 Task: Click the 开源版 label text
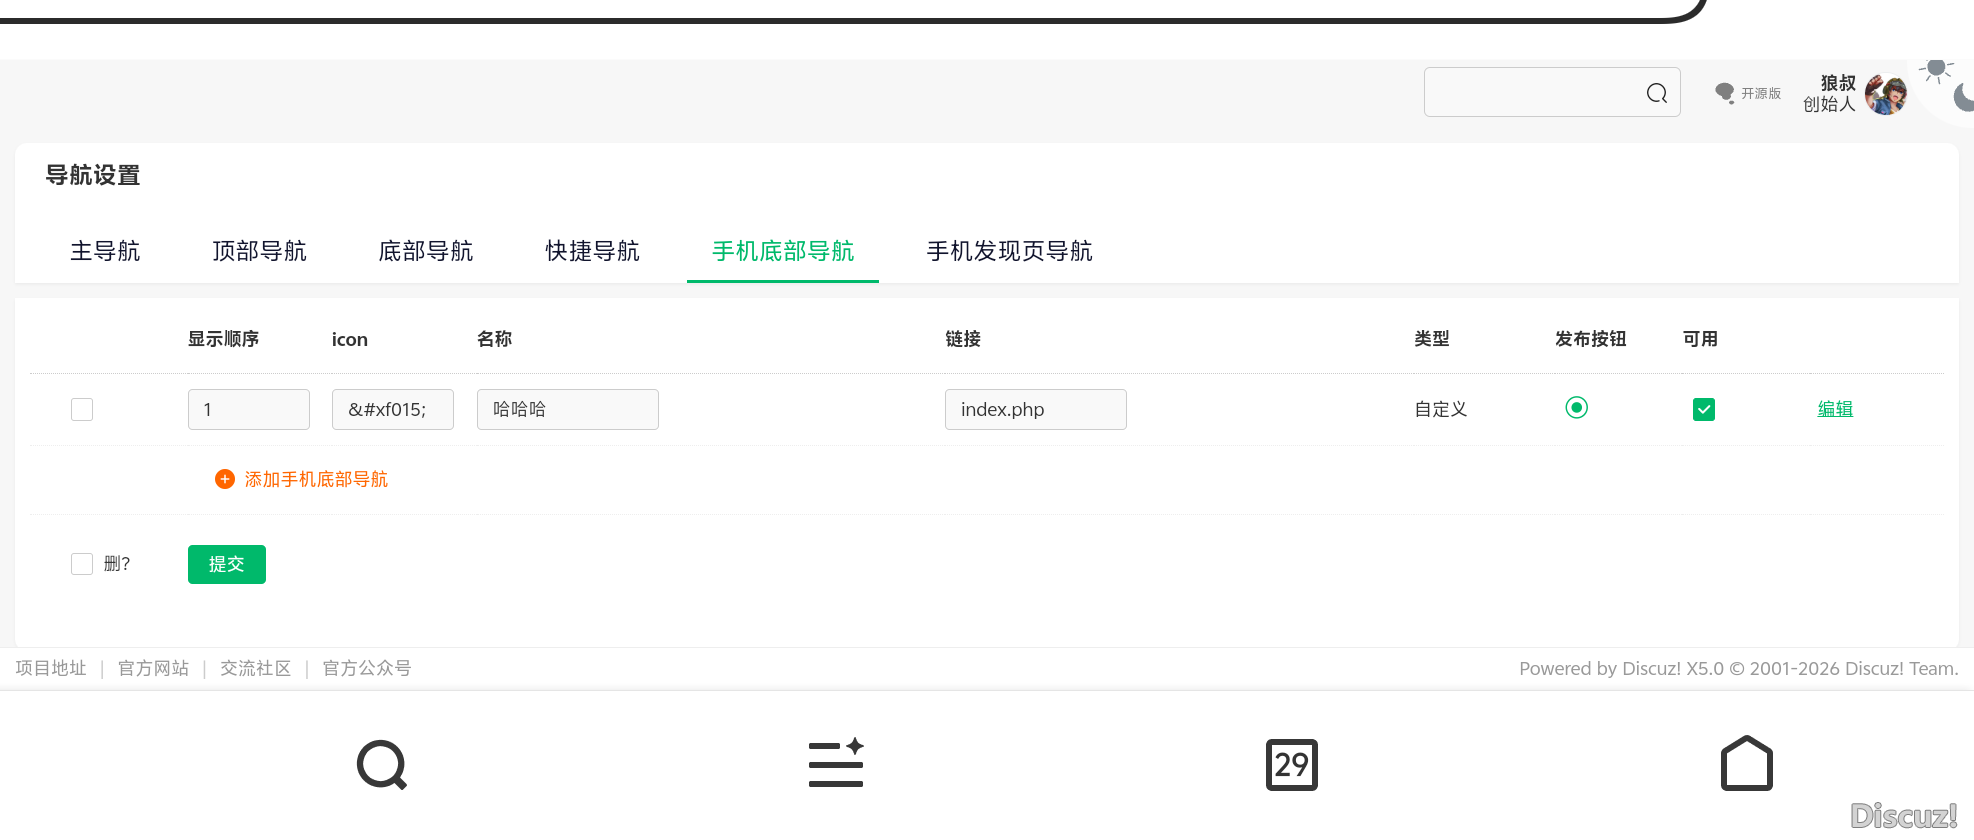[1761, 93]
